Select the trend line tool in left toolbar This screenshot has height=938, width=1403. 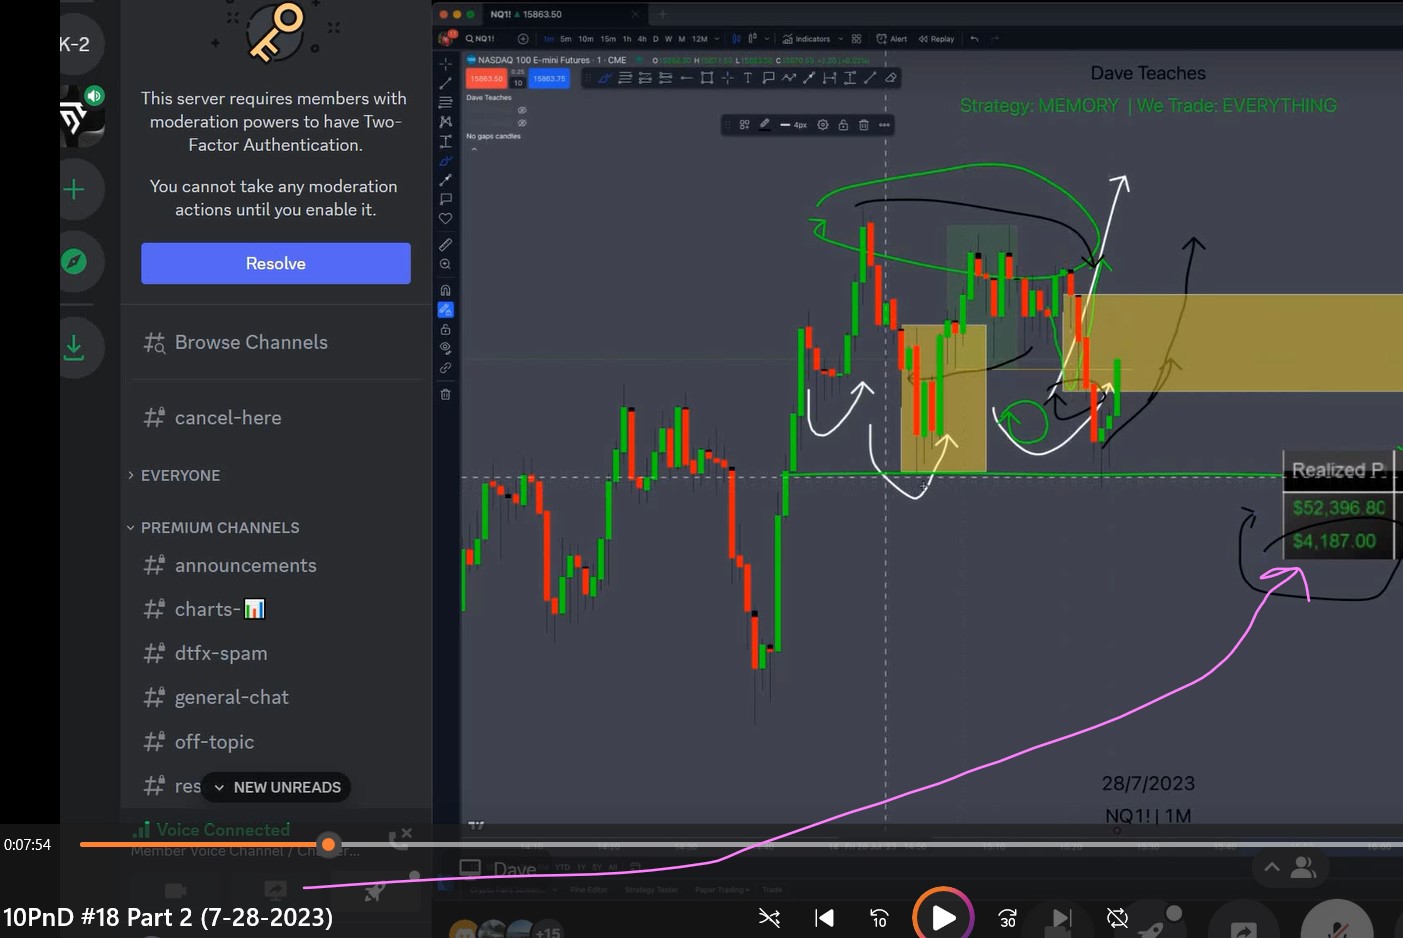[x=446, y=83]
